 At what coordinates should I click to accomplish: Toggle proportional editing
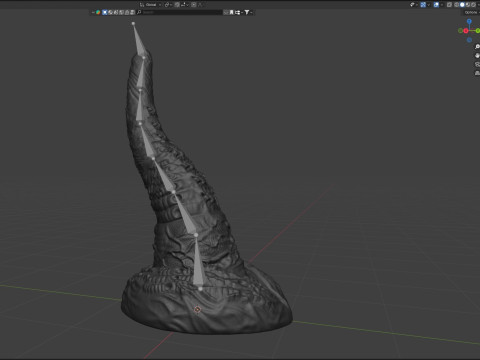pos(194,5)
